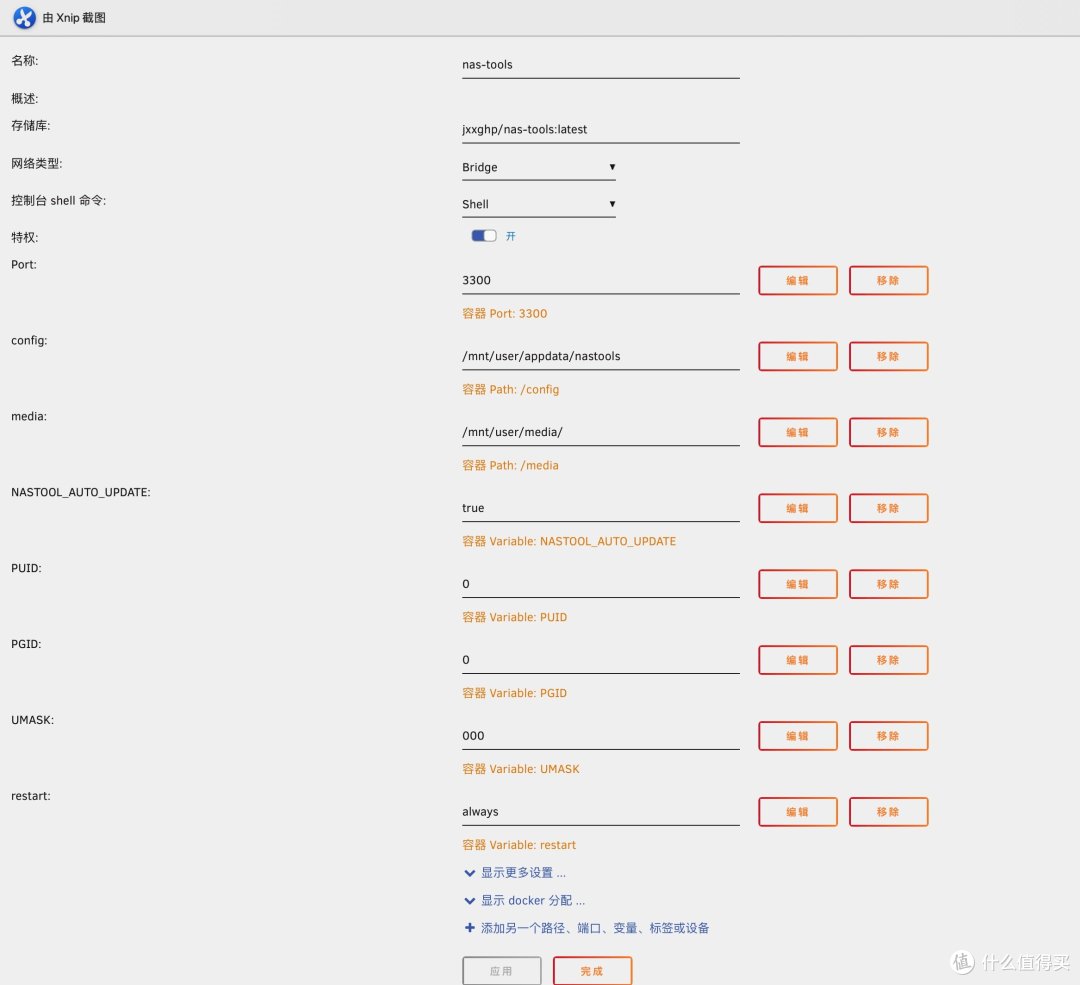The image size is (1080, 985).
Task: Toggle the 特权 privileged switch off
Action: click(x=484, y=235)
